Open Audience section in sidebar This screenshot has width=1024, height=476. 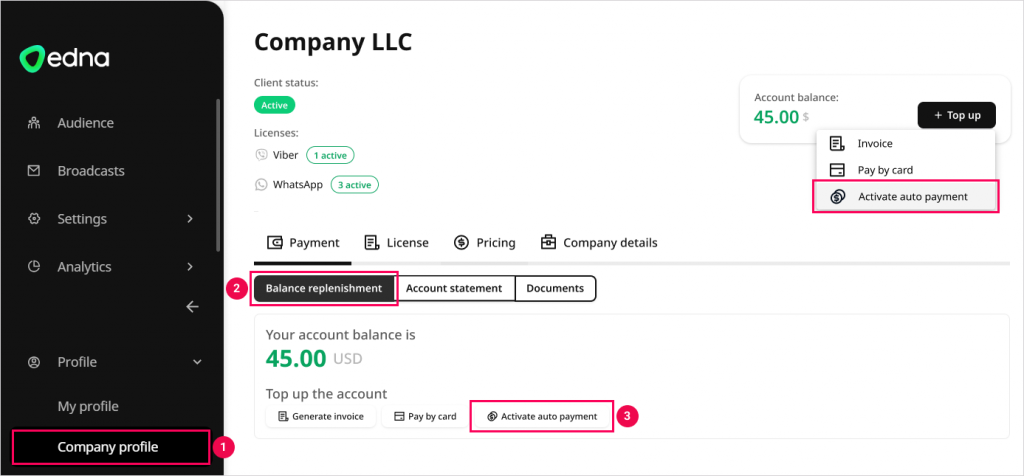click(x=85, y=123)
